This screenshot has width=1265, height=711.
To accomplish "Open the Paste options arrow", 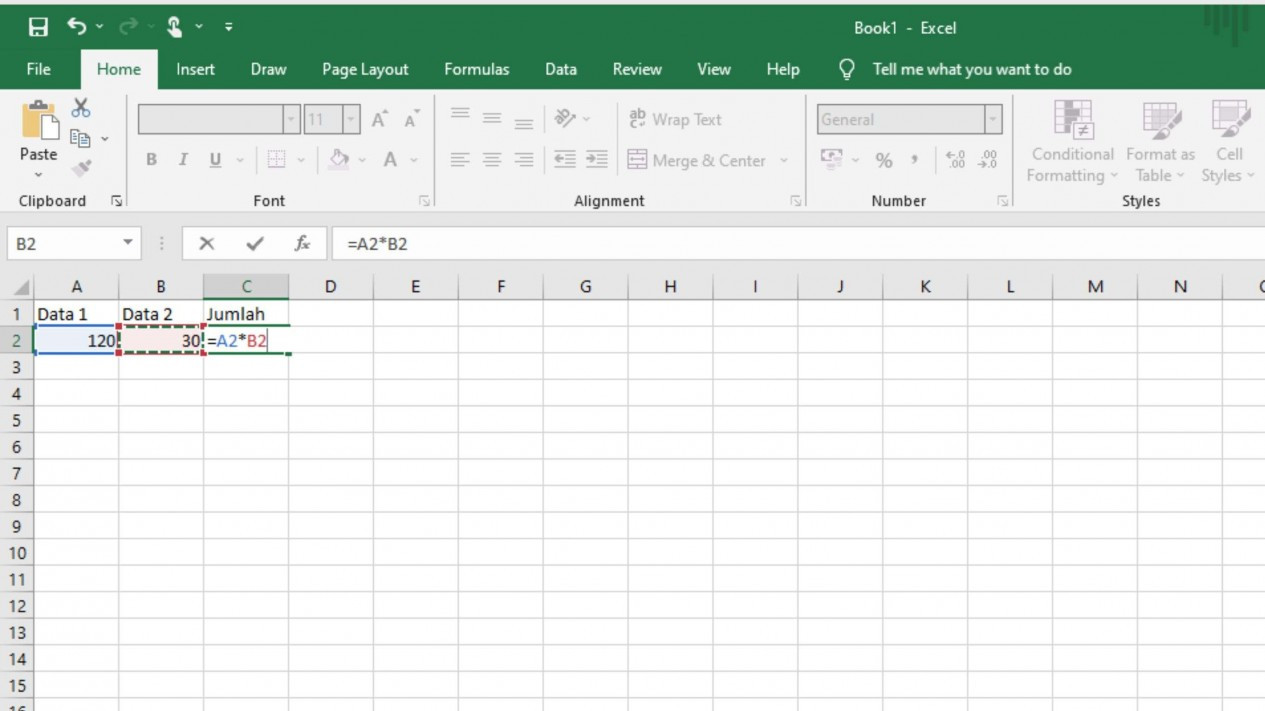I will pos(38,175).
